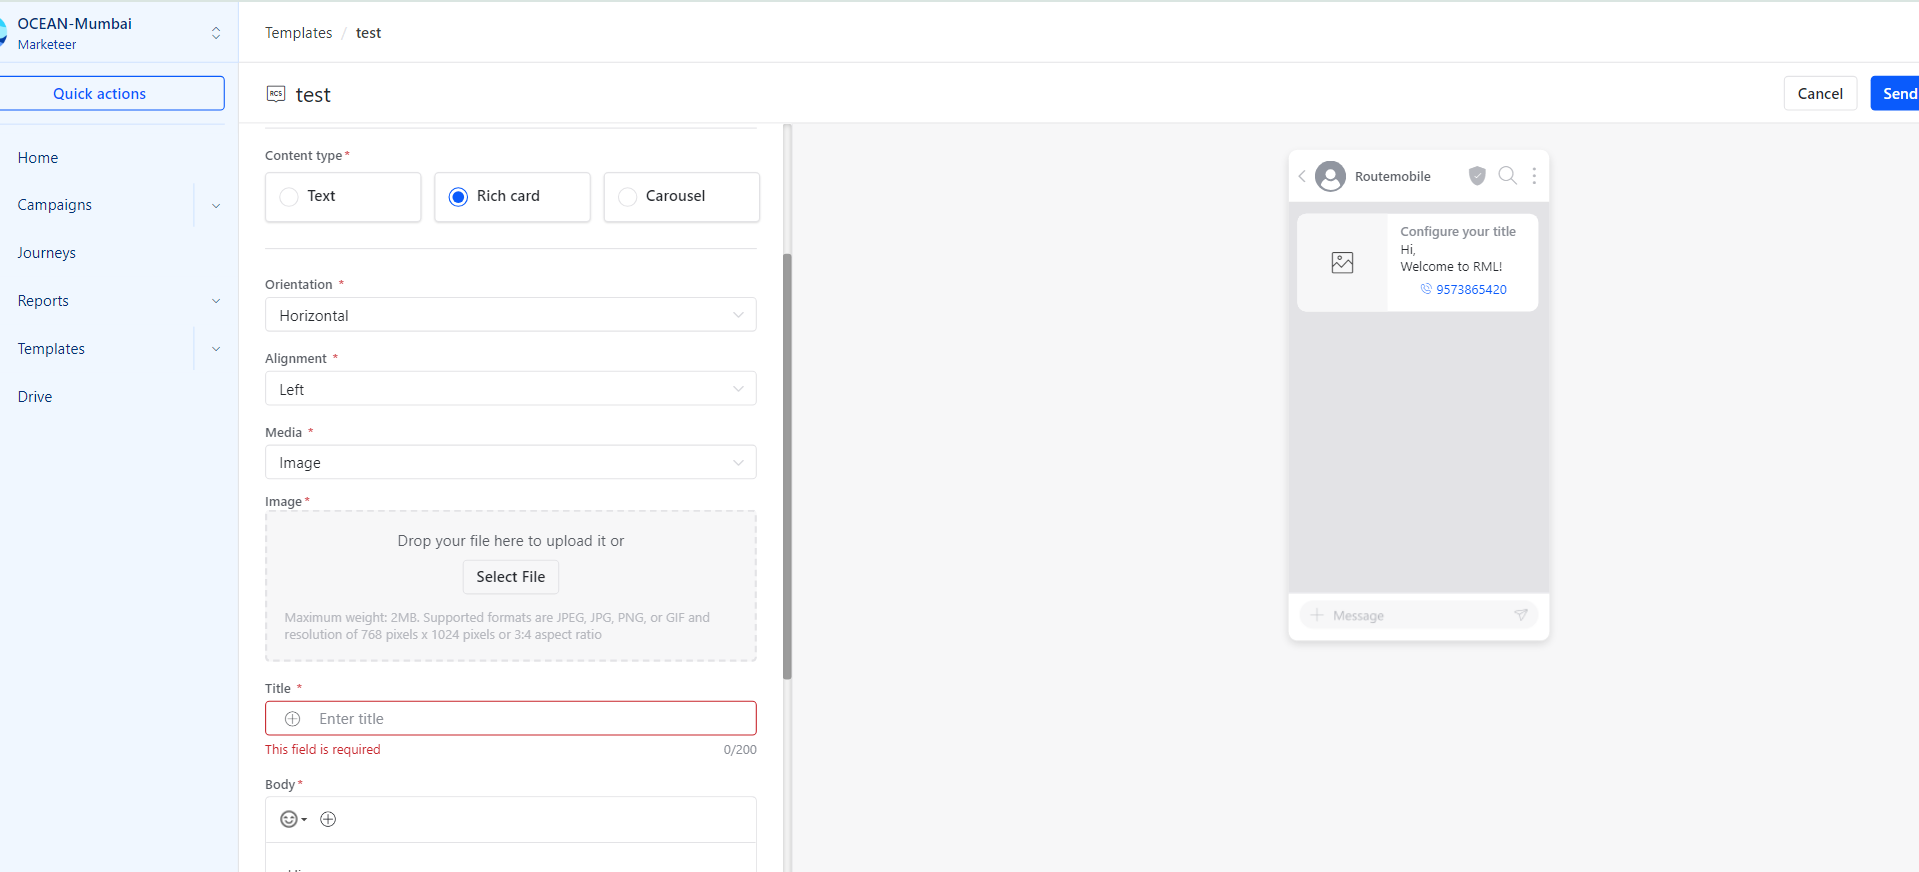Open Journeys in sidebar

(x=47, y=253)
